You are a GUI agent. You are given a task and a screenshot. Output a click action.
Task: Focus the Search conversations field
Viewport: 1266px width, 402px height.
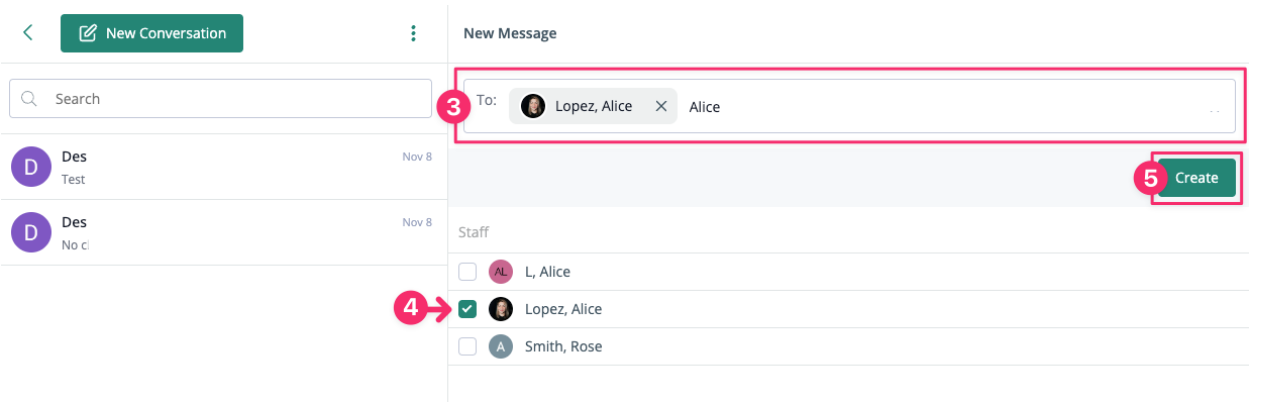click(x=230, y=99)
